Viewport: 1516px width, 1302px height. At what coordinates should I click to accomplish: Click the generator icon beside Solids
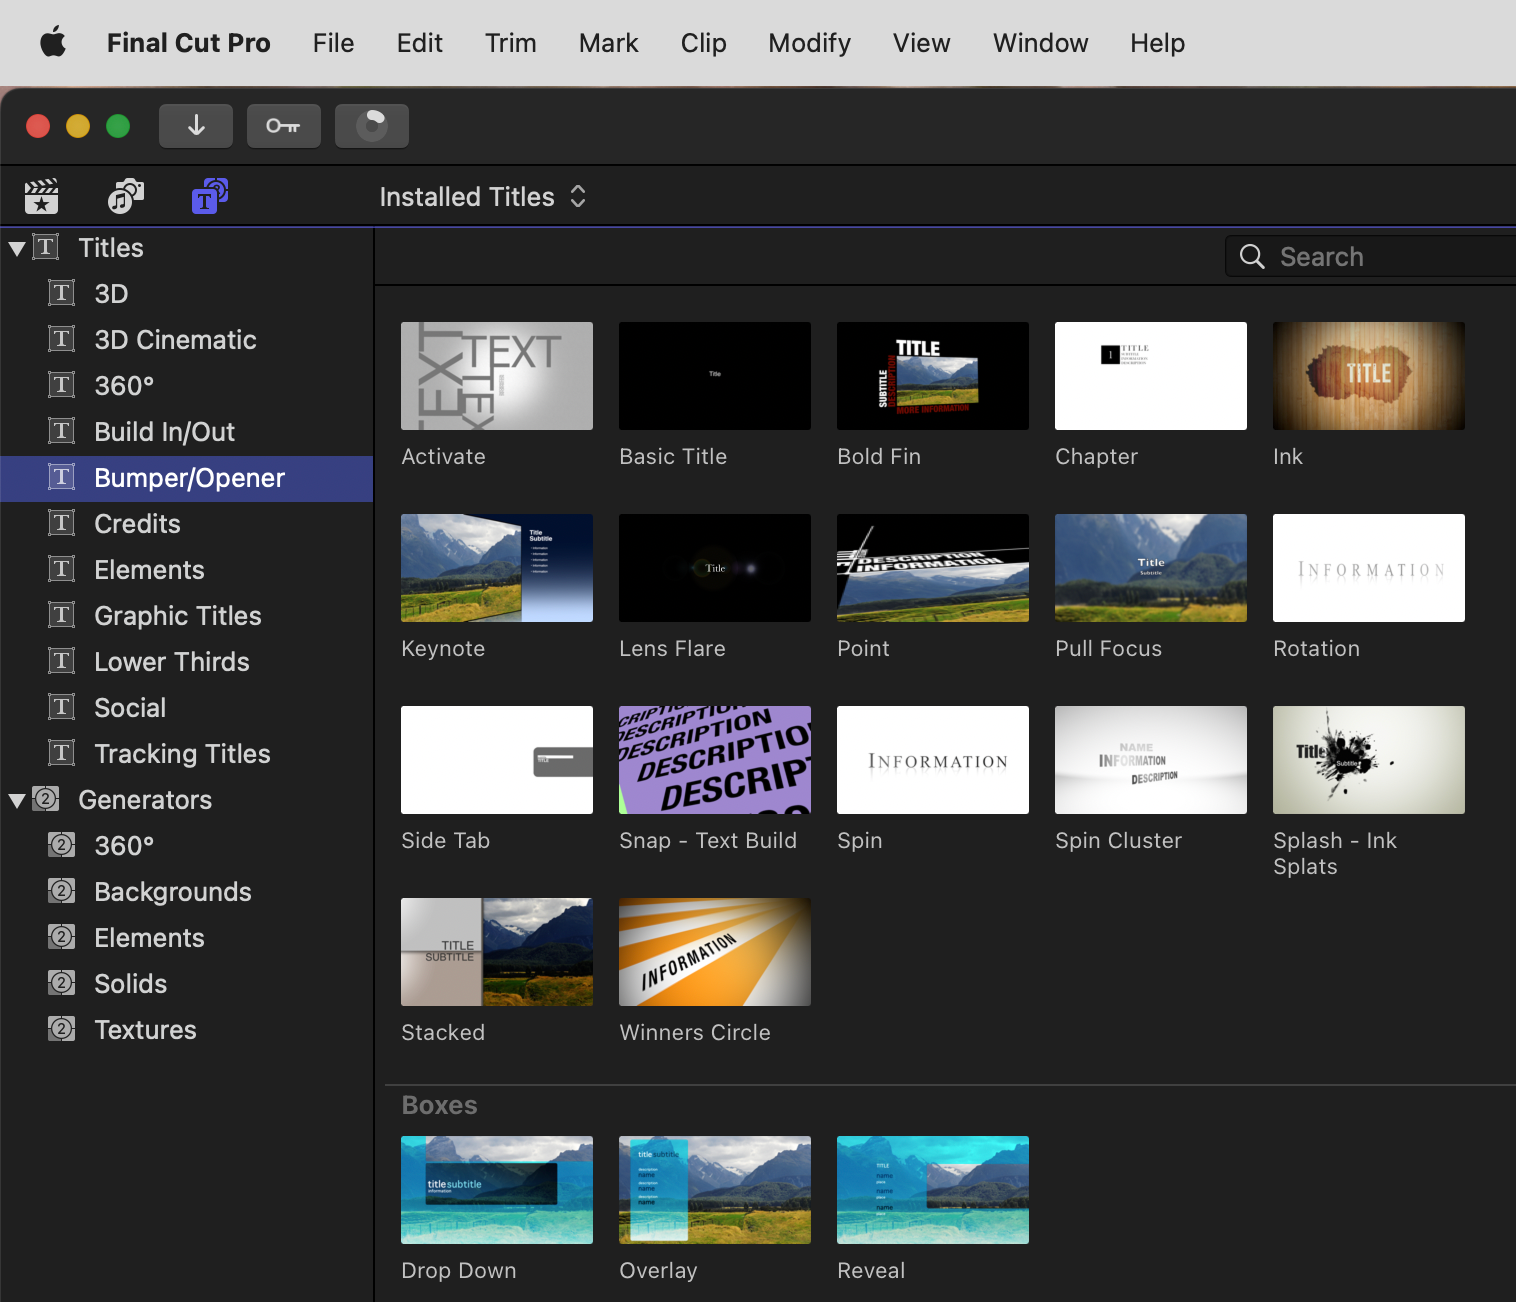pyautogui.click(x=62, y=983)
